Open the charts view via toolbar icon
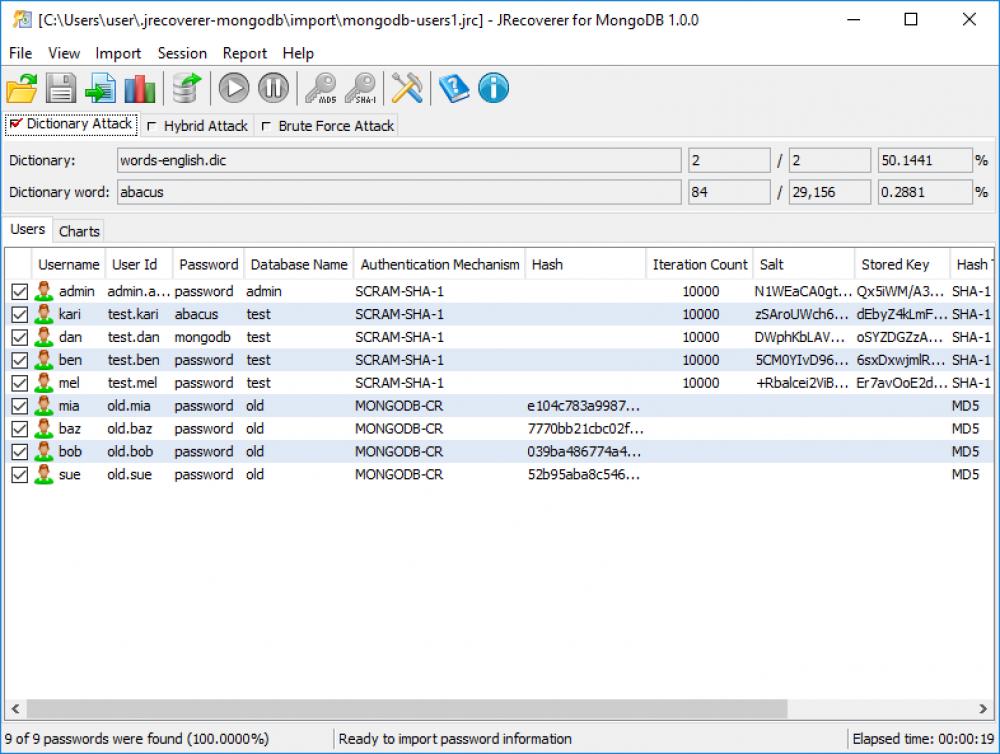1000x754 pixels. click(139, 88)
